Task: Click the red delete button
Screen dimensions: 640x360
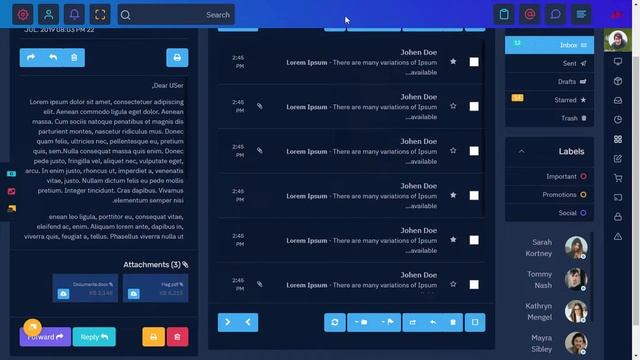Action: [x=177, y=337]
